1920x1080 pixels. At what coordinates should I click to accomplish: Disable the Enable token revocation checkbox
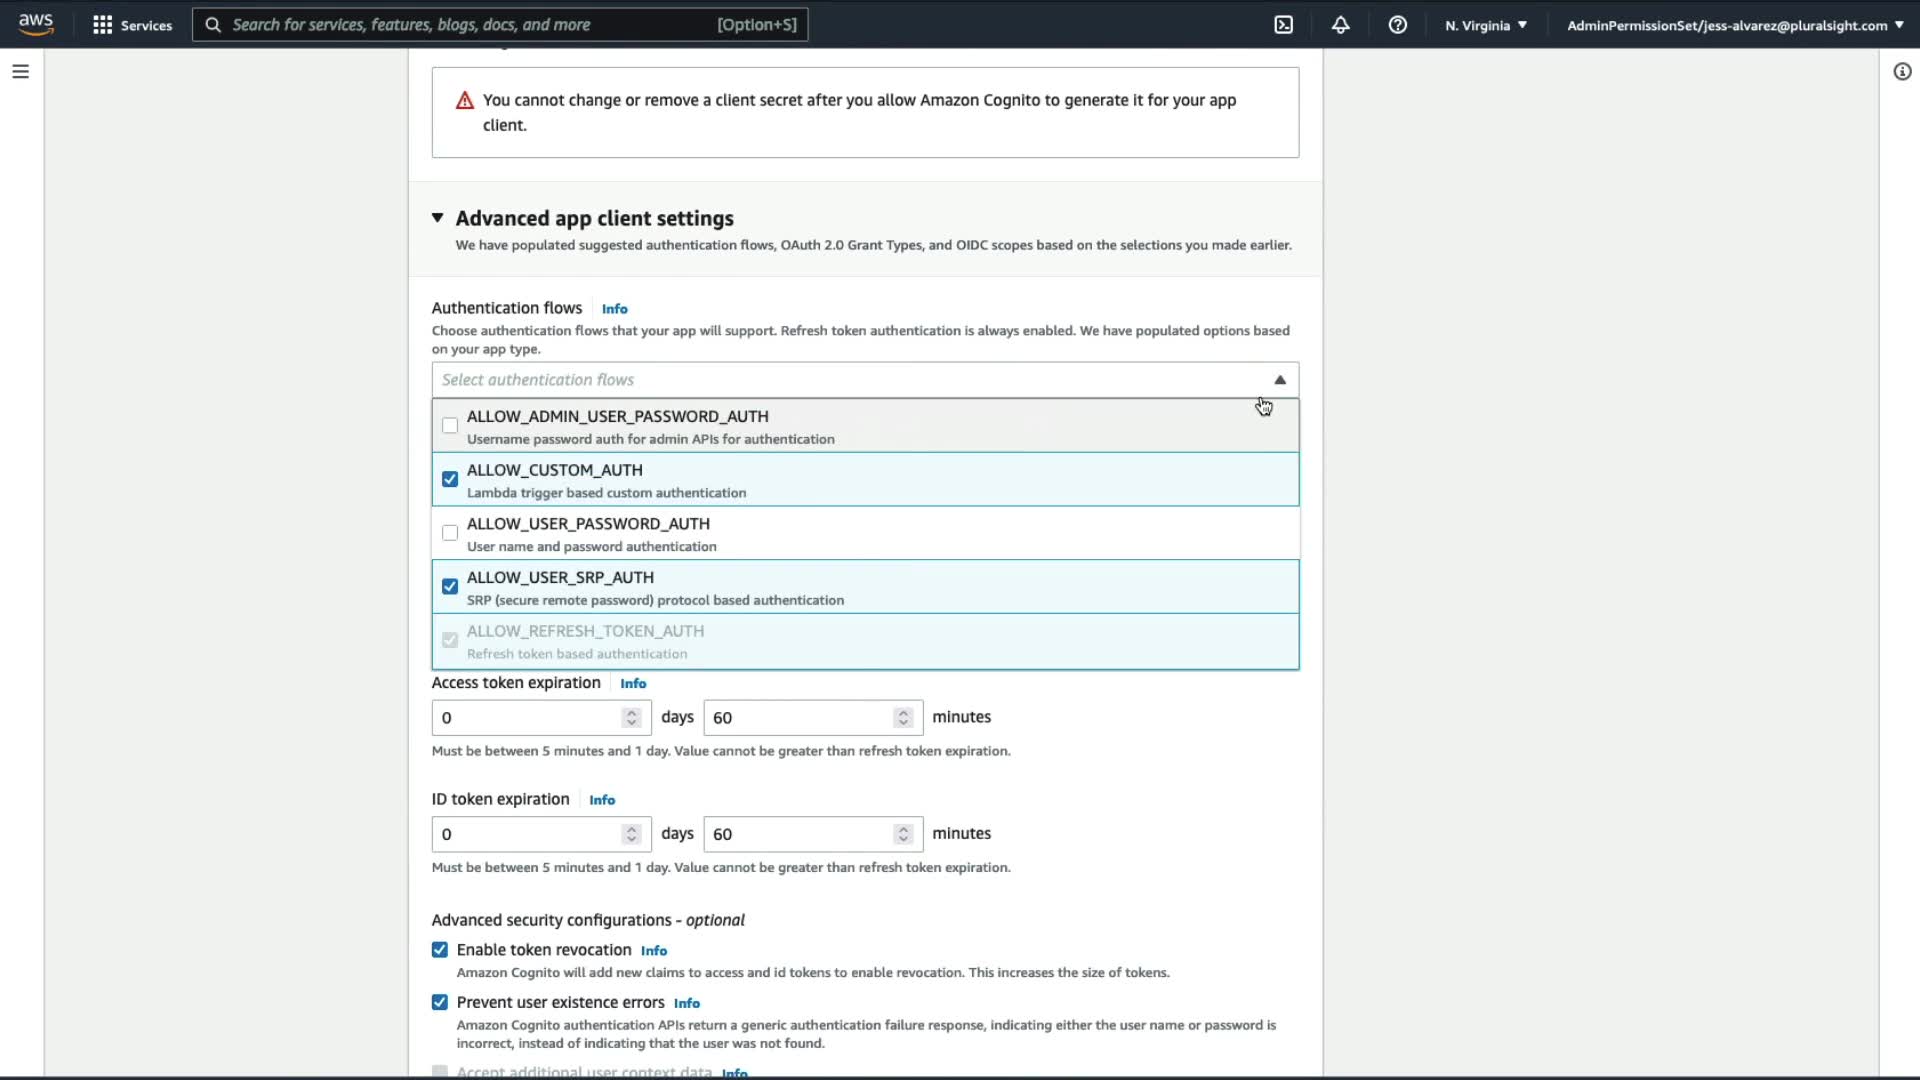pos(440,950)
